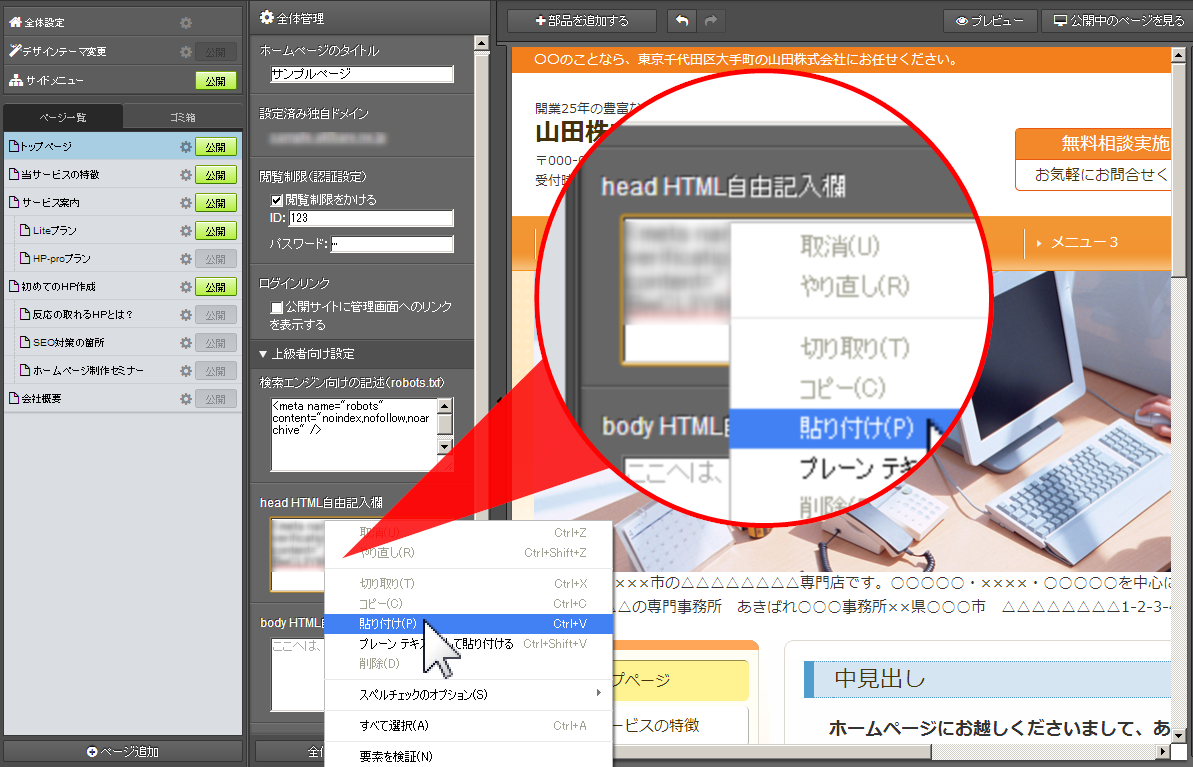This screenshot has width=1193, height=767.
Task: Collapse the 上級者向け設定 section
Action: (307, 354)
